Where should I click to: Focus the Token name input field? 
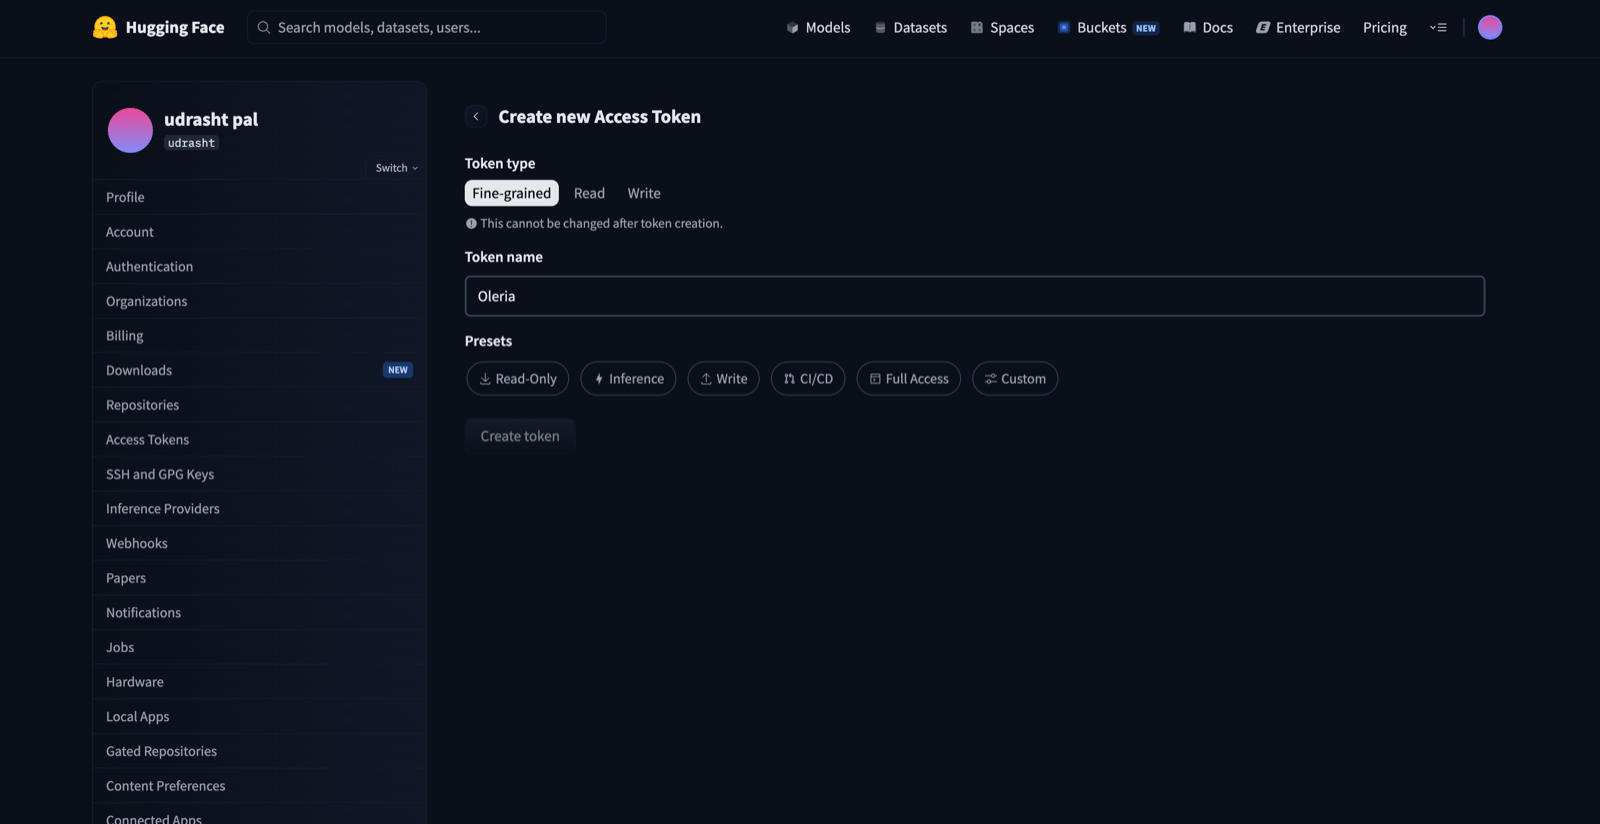975,296
